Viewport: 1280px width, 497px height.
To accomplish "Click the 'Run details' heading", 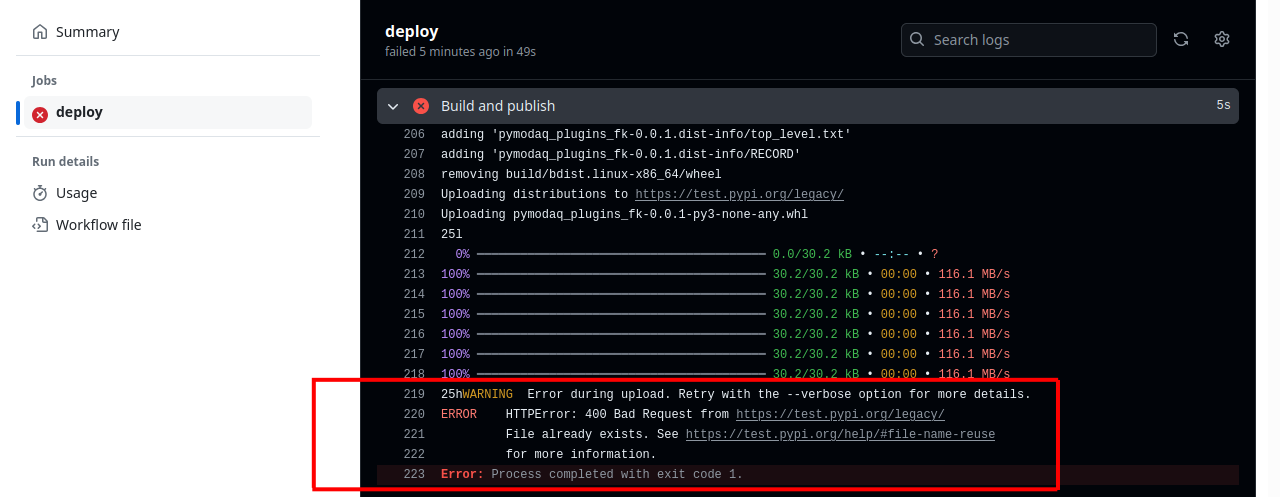I will (x=65, y=161).
